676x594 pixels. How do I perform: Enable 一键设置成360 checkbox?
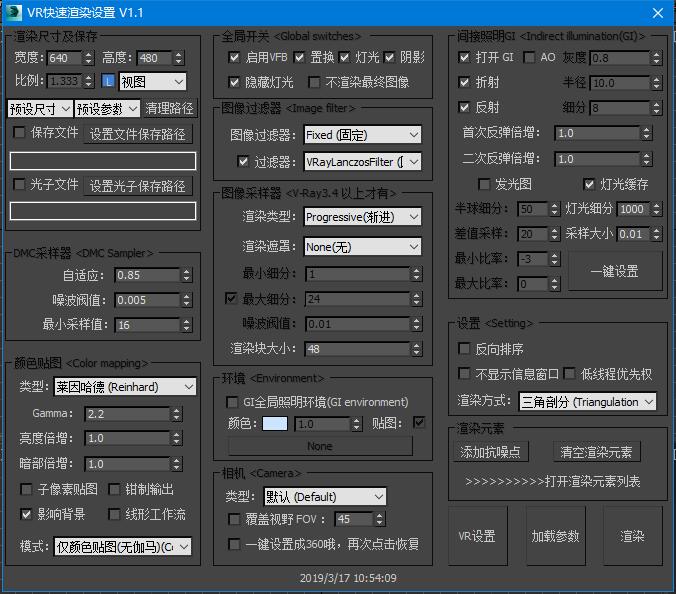(234, 544)
